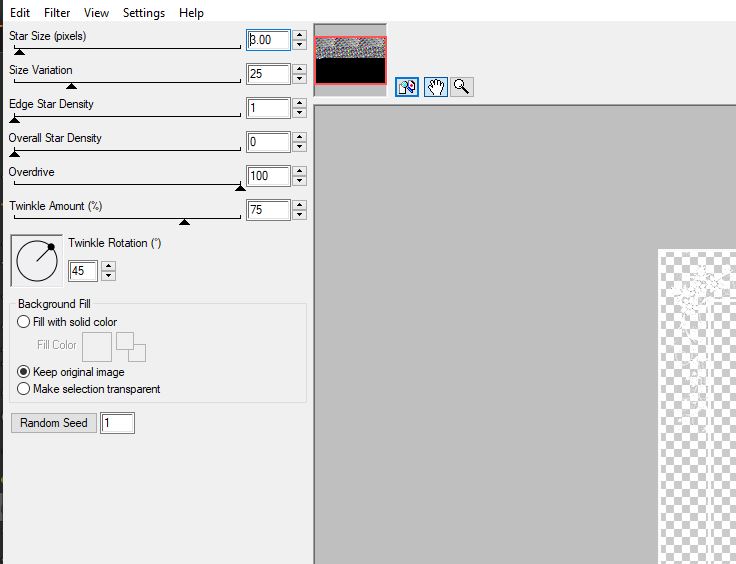
Task: Click the Star Size slider handle
Action: coord(19,52)
